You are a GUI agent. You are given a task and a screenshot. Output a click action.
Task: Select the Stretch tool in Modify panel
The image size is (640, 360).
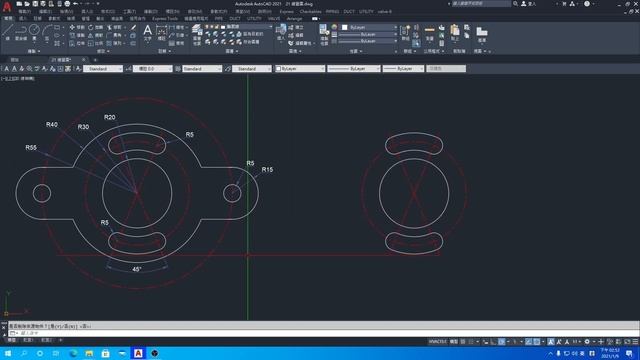pyautogui.click(x=77, y=43)
